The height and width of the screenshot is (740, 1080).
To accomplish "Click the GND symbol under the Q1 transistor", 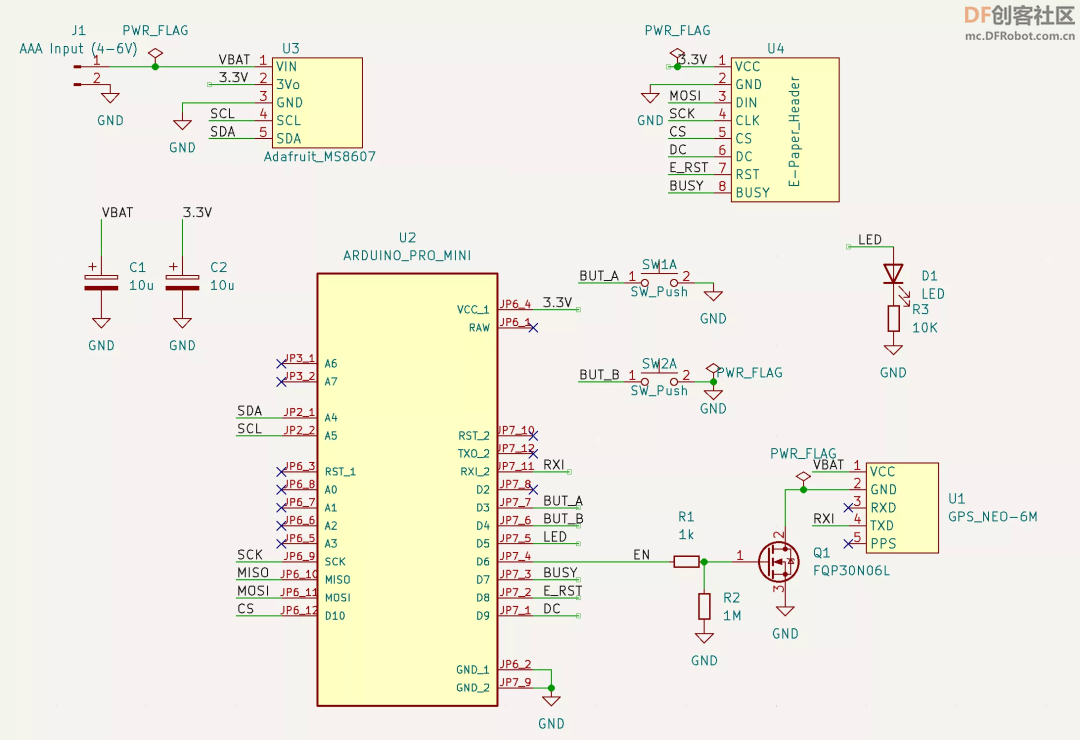I will click(785, 610).
